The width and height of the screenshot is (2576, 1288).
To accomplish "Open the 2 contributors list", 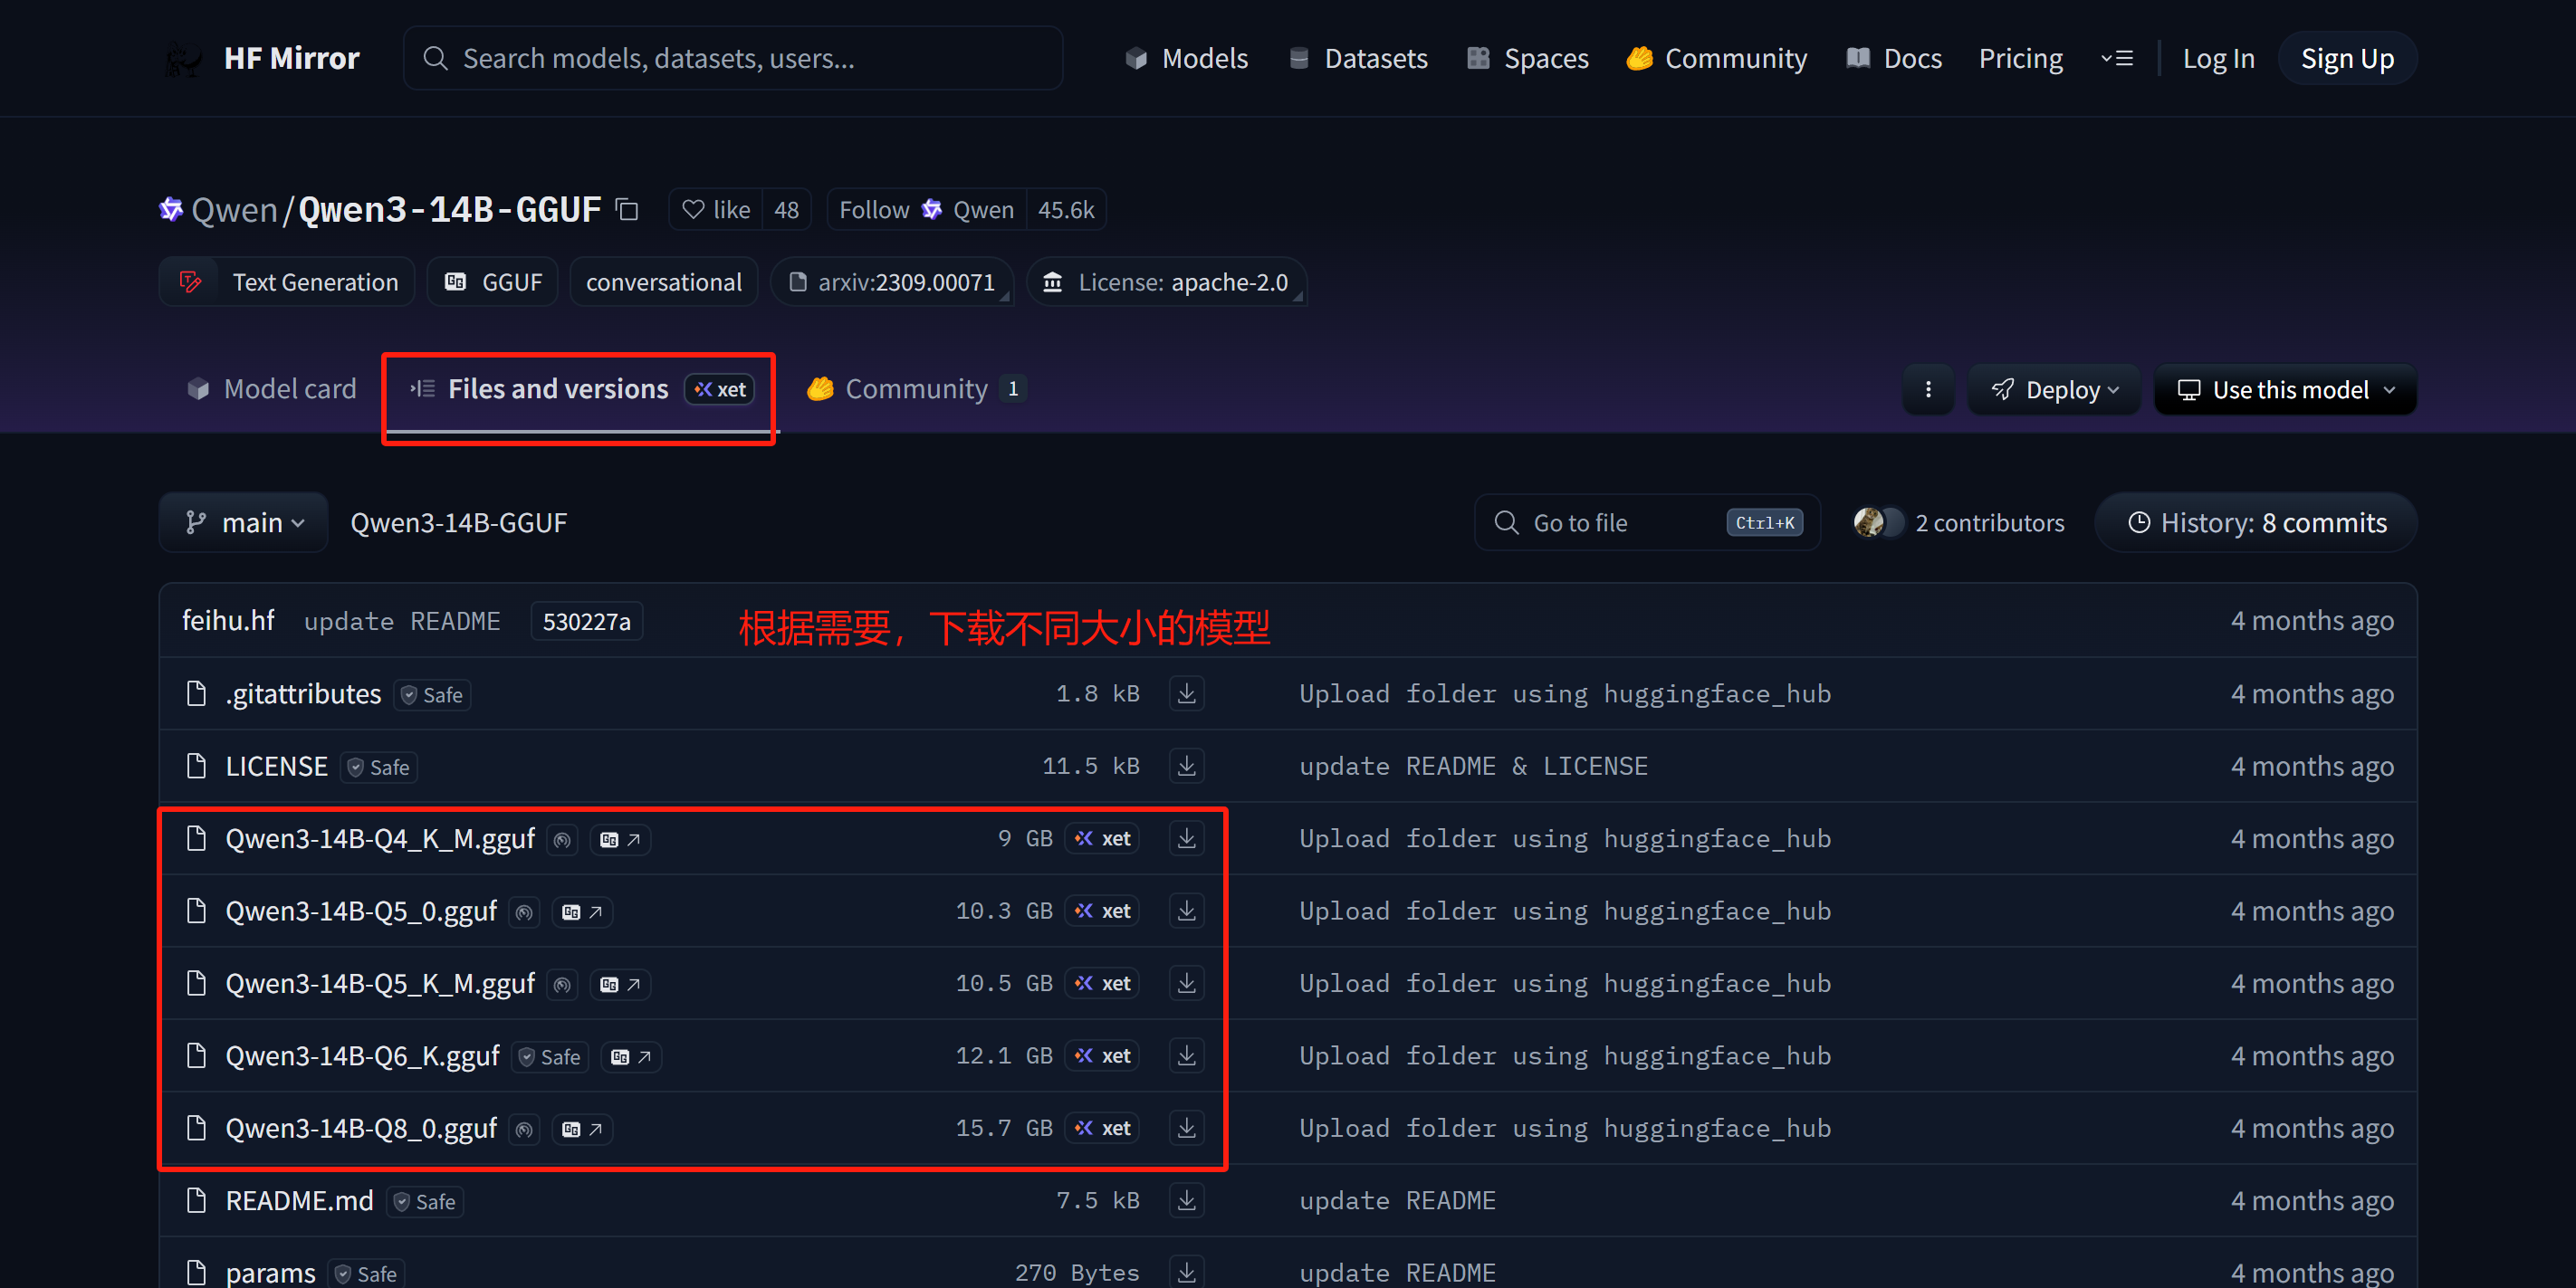I will point(1958,523).
